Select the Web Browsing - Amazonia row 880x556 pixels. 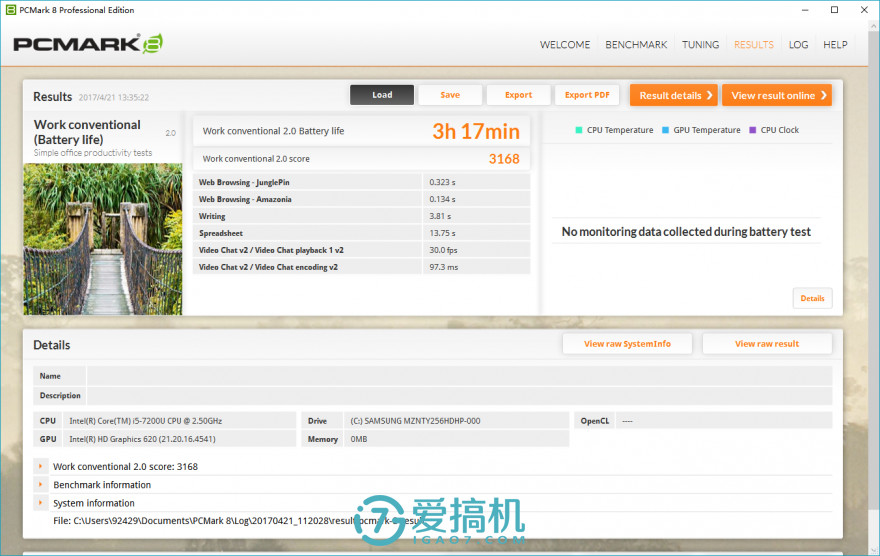click(361, 199)
